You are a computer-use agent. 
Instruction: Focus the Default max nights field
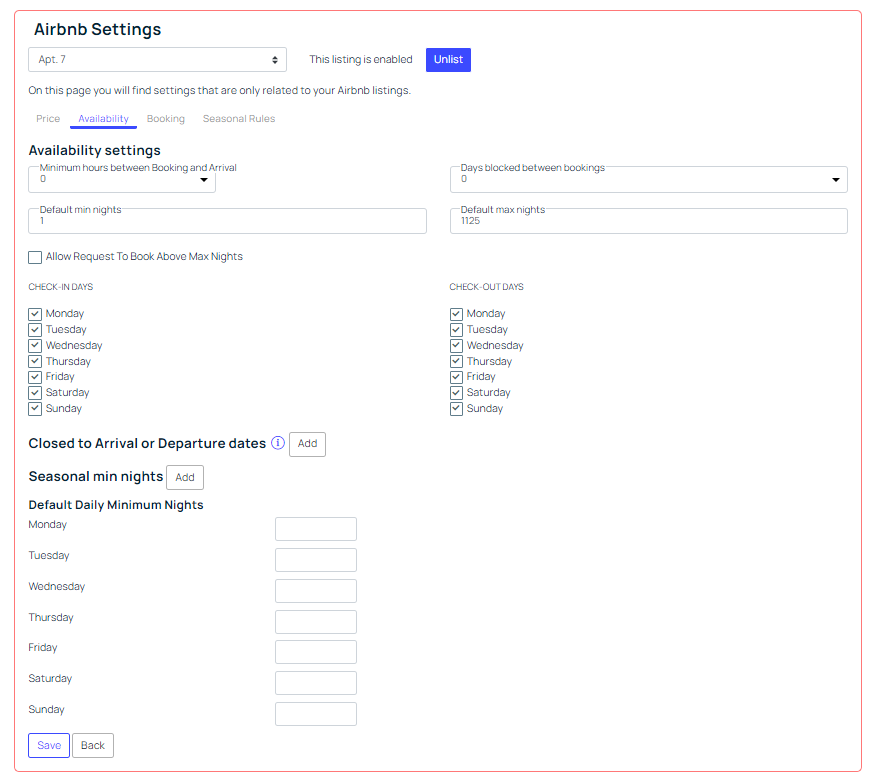pos(649,221)
